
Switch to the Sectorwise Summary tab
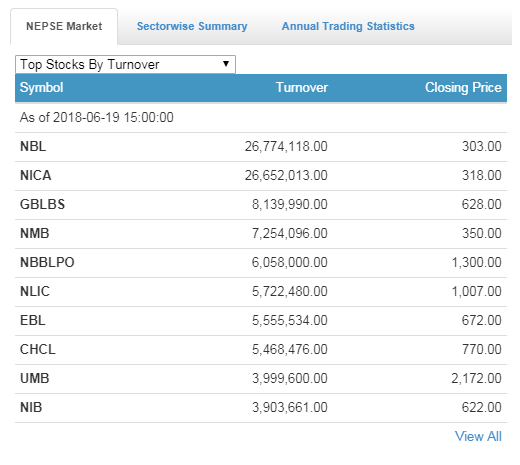[192, 26]
